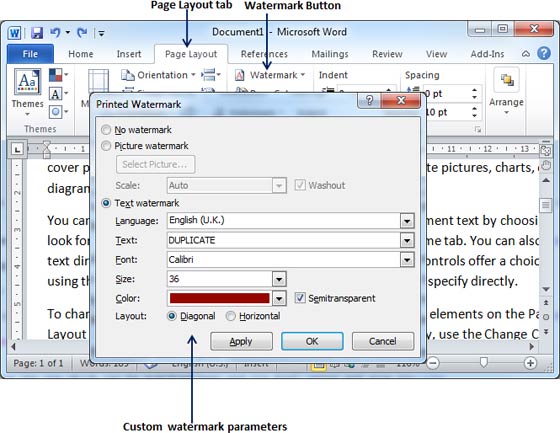Open Microsoft Word Help question mark icon
The image size is (560, 433).
click(544, 54)
